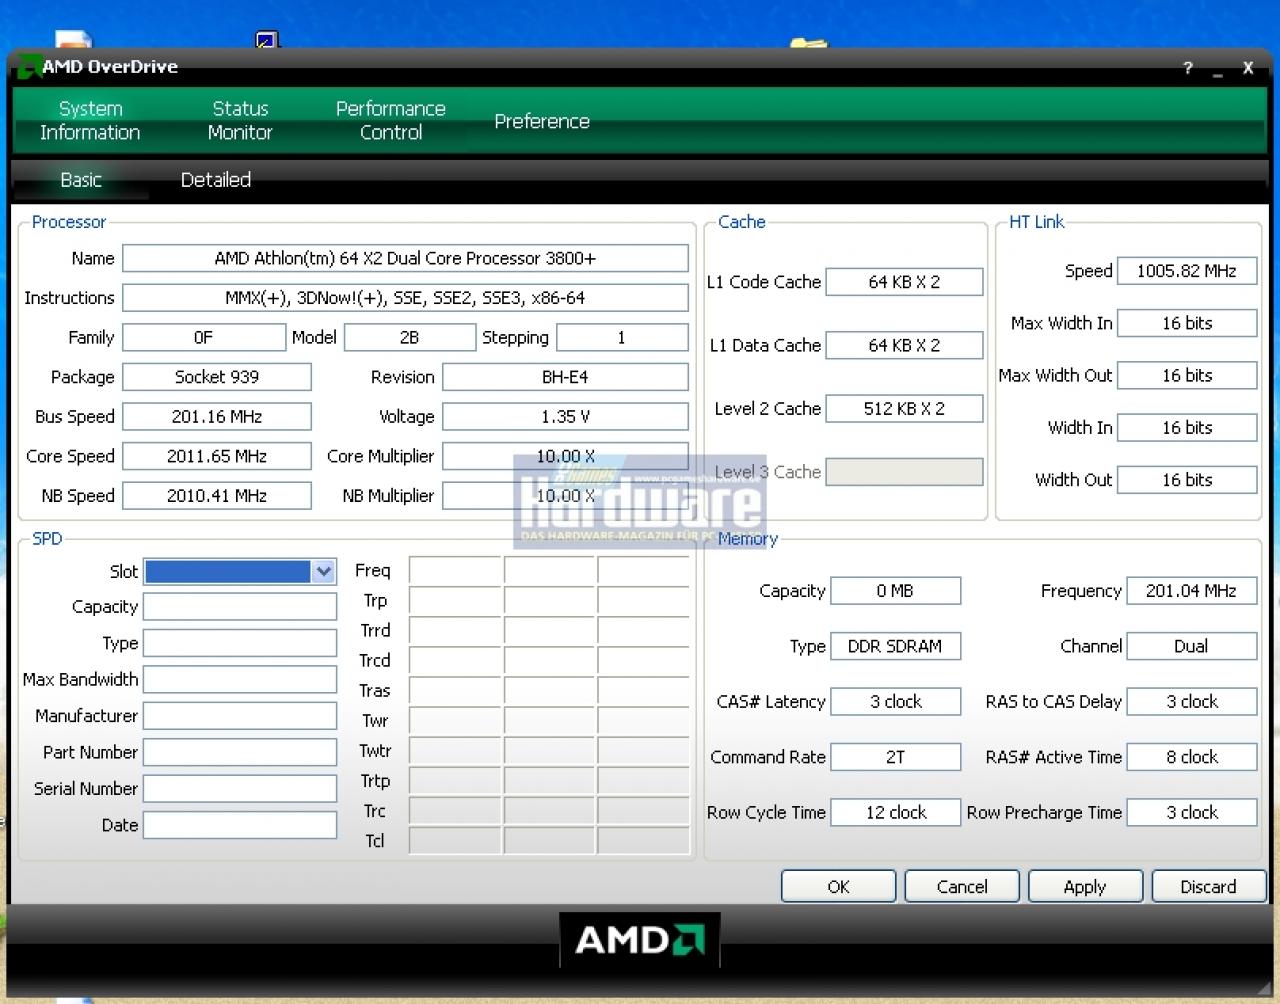The height and width of the screenshot is (1004, 1280).
Task: Open the Preference tab
Action: [542, 121]
